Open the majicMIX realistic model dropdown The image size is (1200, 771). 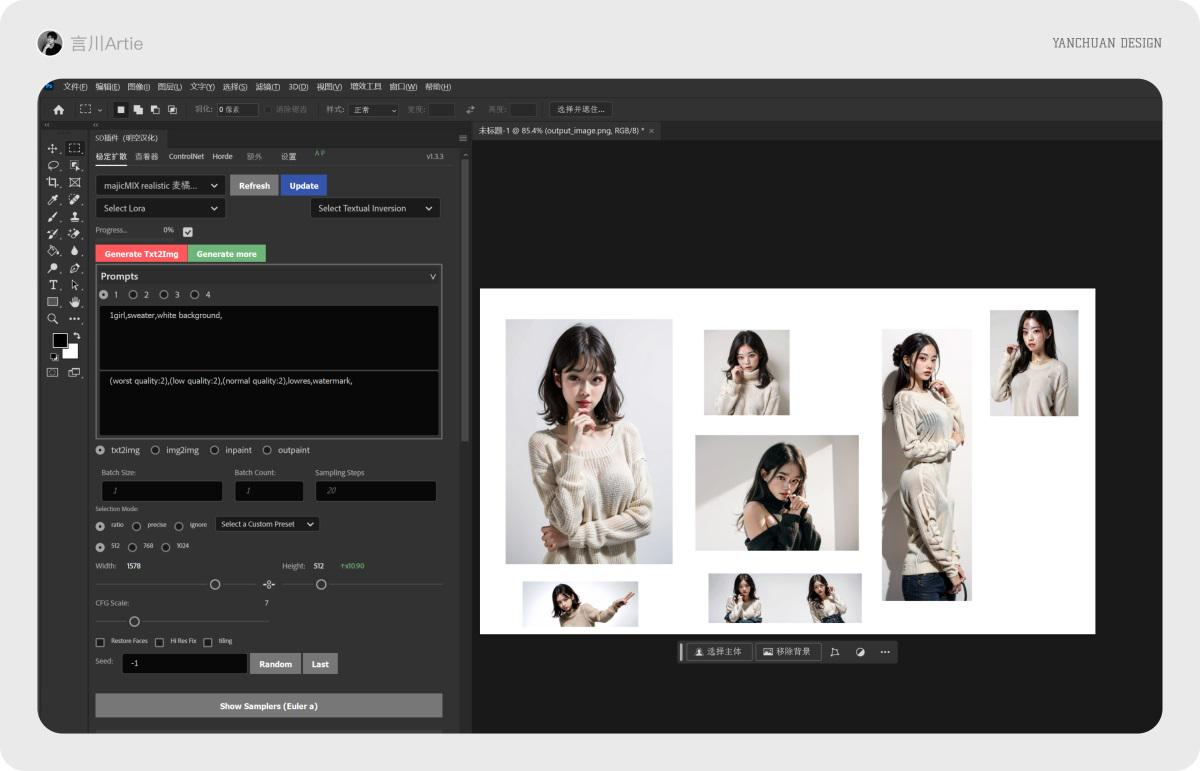point(160,185)
